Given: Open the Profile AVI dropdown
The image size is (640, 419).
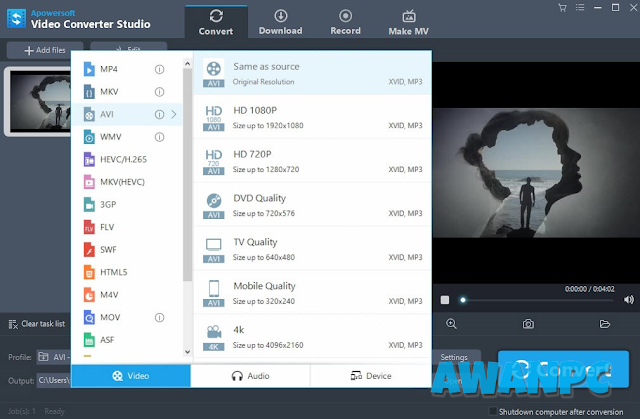Looking at the screenshot, I should coord(54,357).
